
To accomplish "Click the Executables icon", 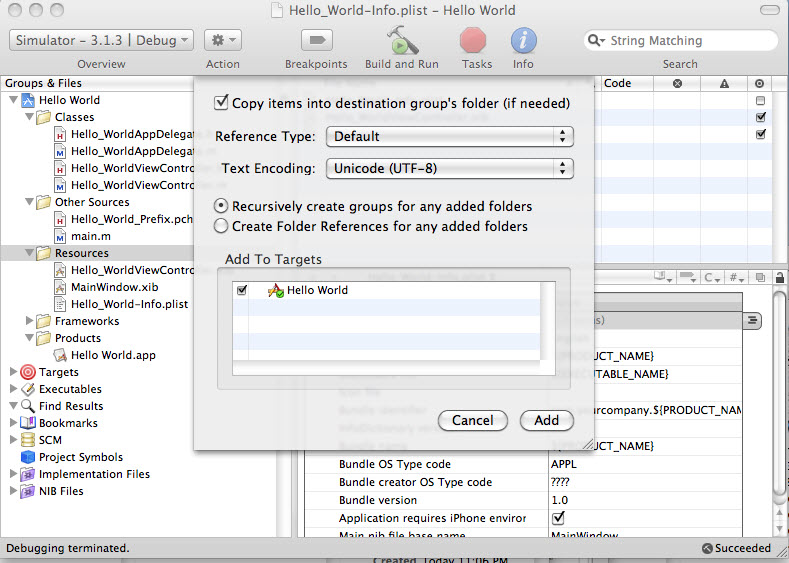I will tap(28, 389).
